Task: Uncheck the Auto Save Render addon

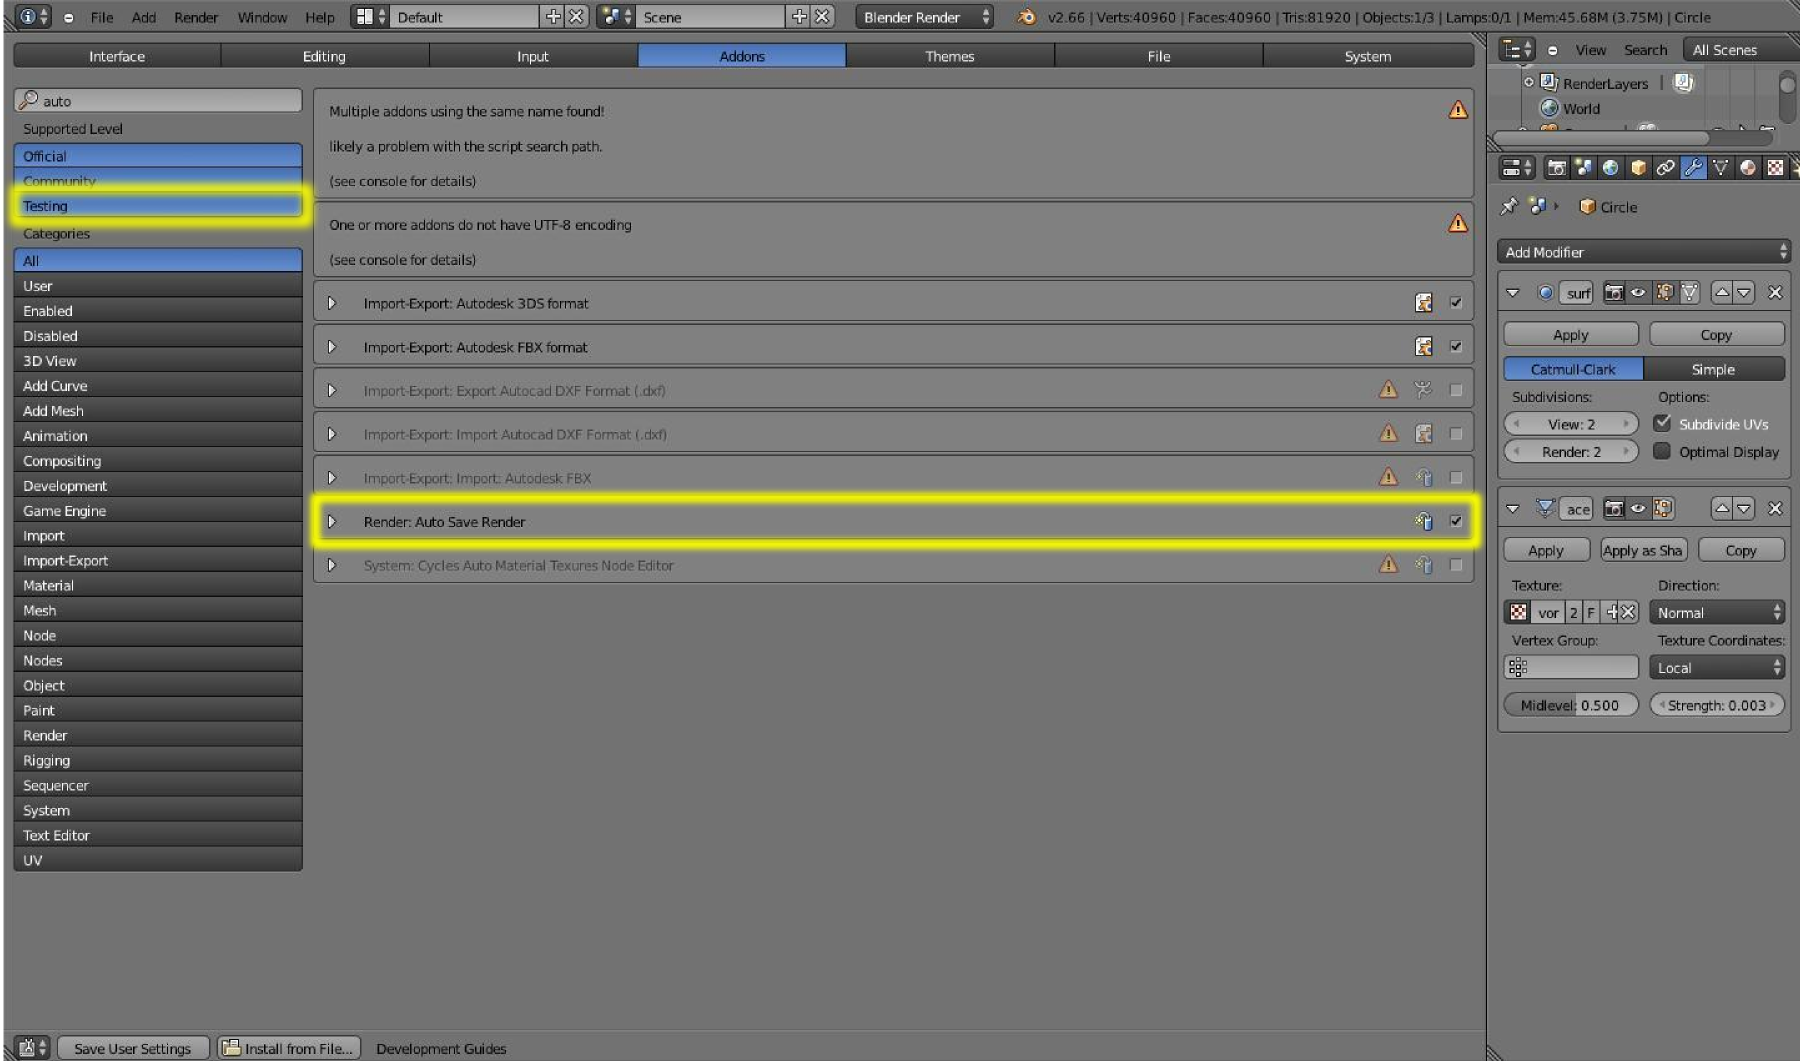Action: [x=1456, y=521]
